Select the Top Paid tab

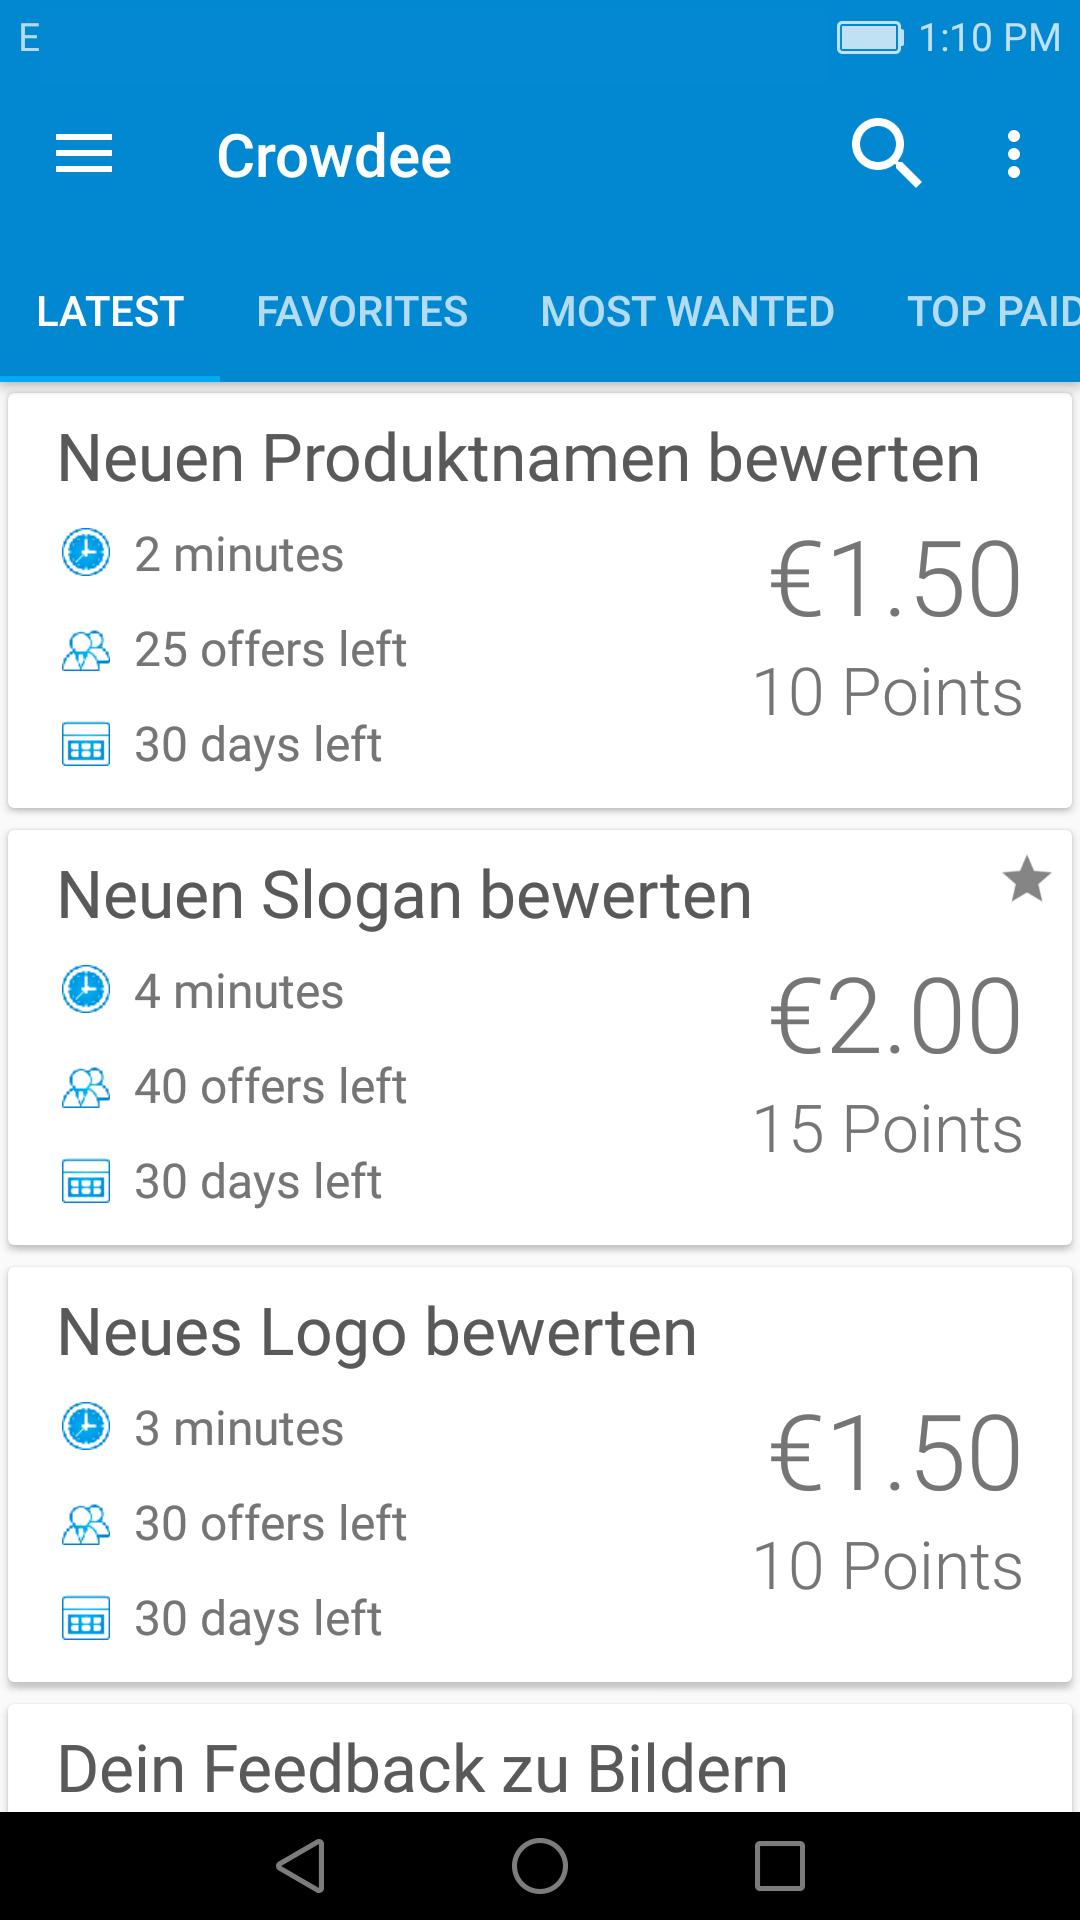point(990,312)
